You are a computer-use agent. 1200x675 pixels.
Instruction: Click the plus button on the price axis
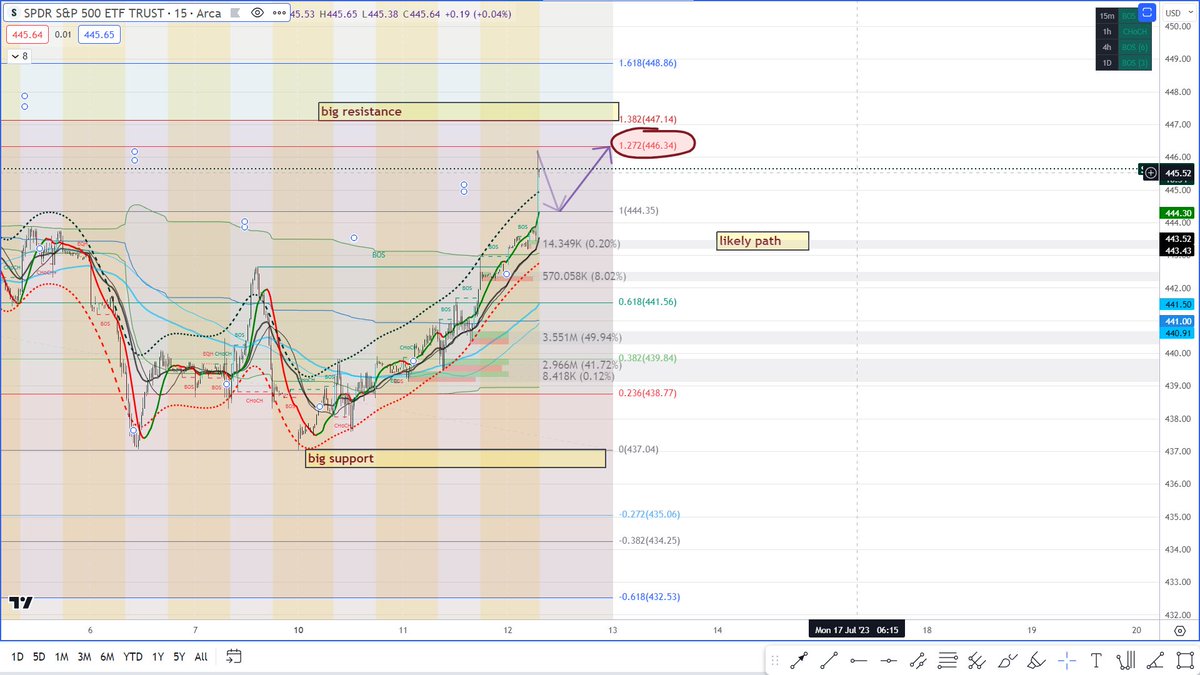(1151, 173)
